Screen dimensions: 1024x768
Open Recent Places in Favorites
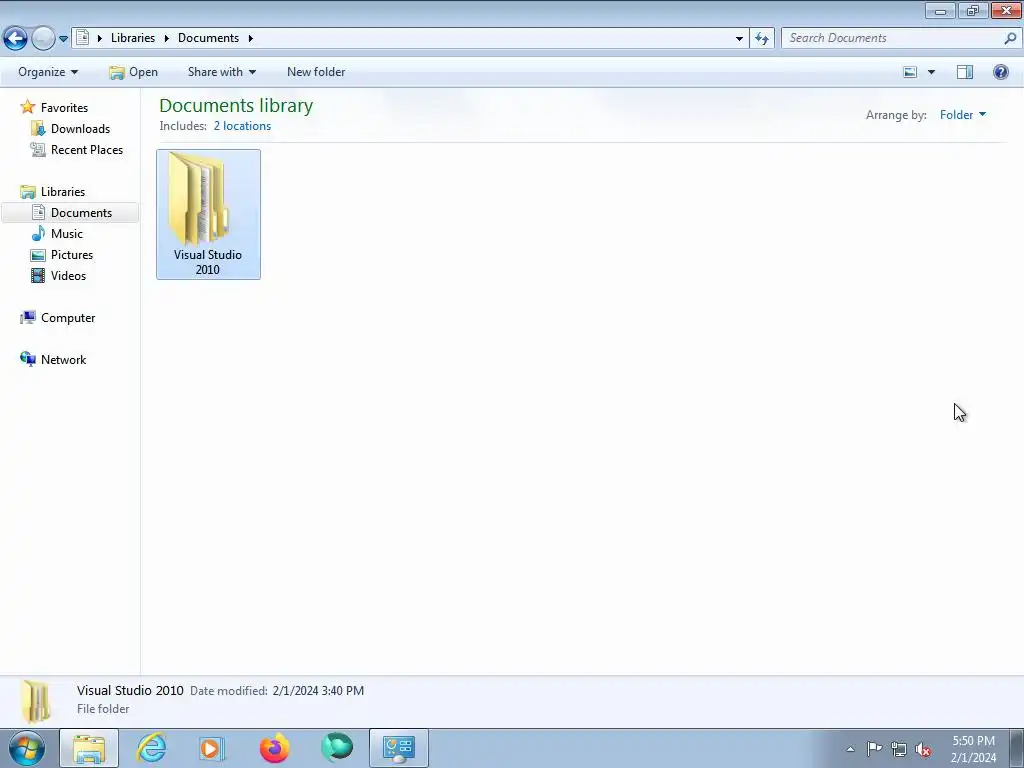click(87, 150)
